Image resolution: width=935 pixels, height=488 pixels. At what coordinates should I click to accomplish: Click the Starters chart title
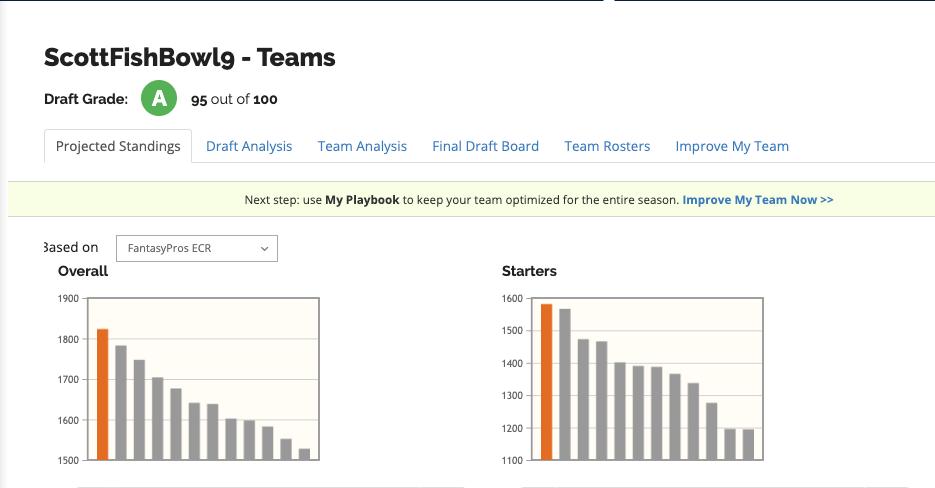click(529, 271)
